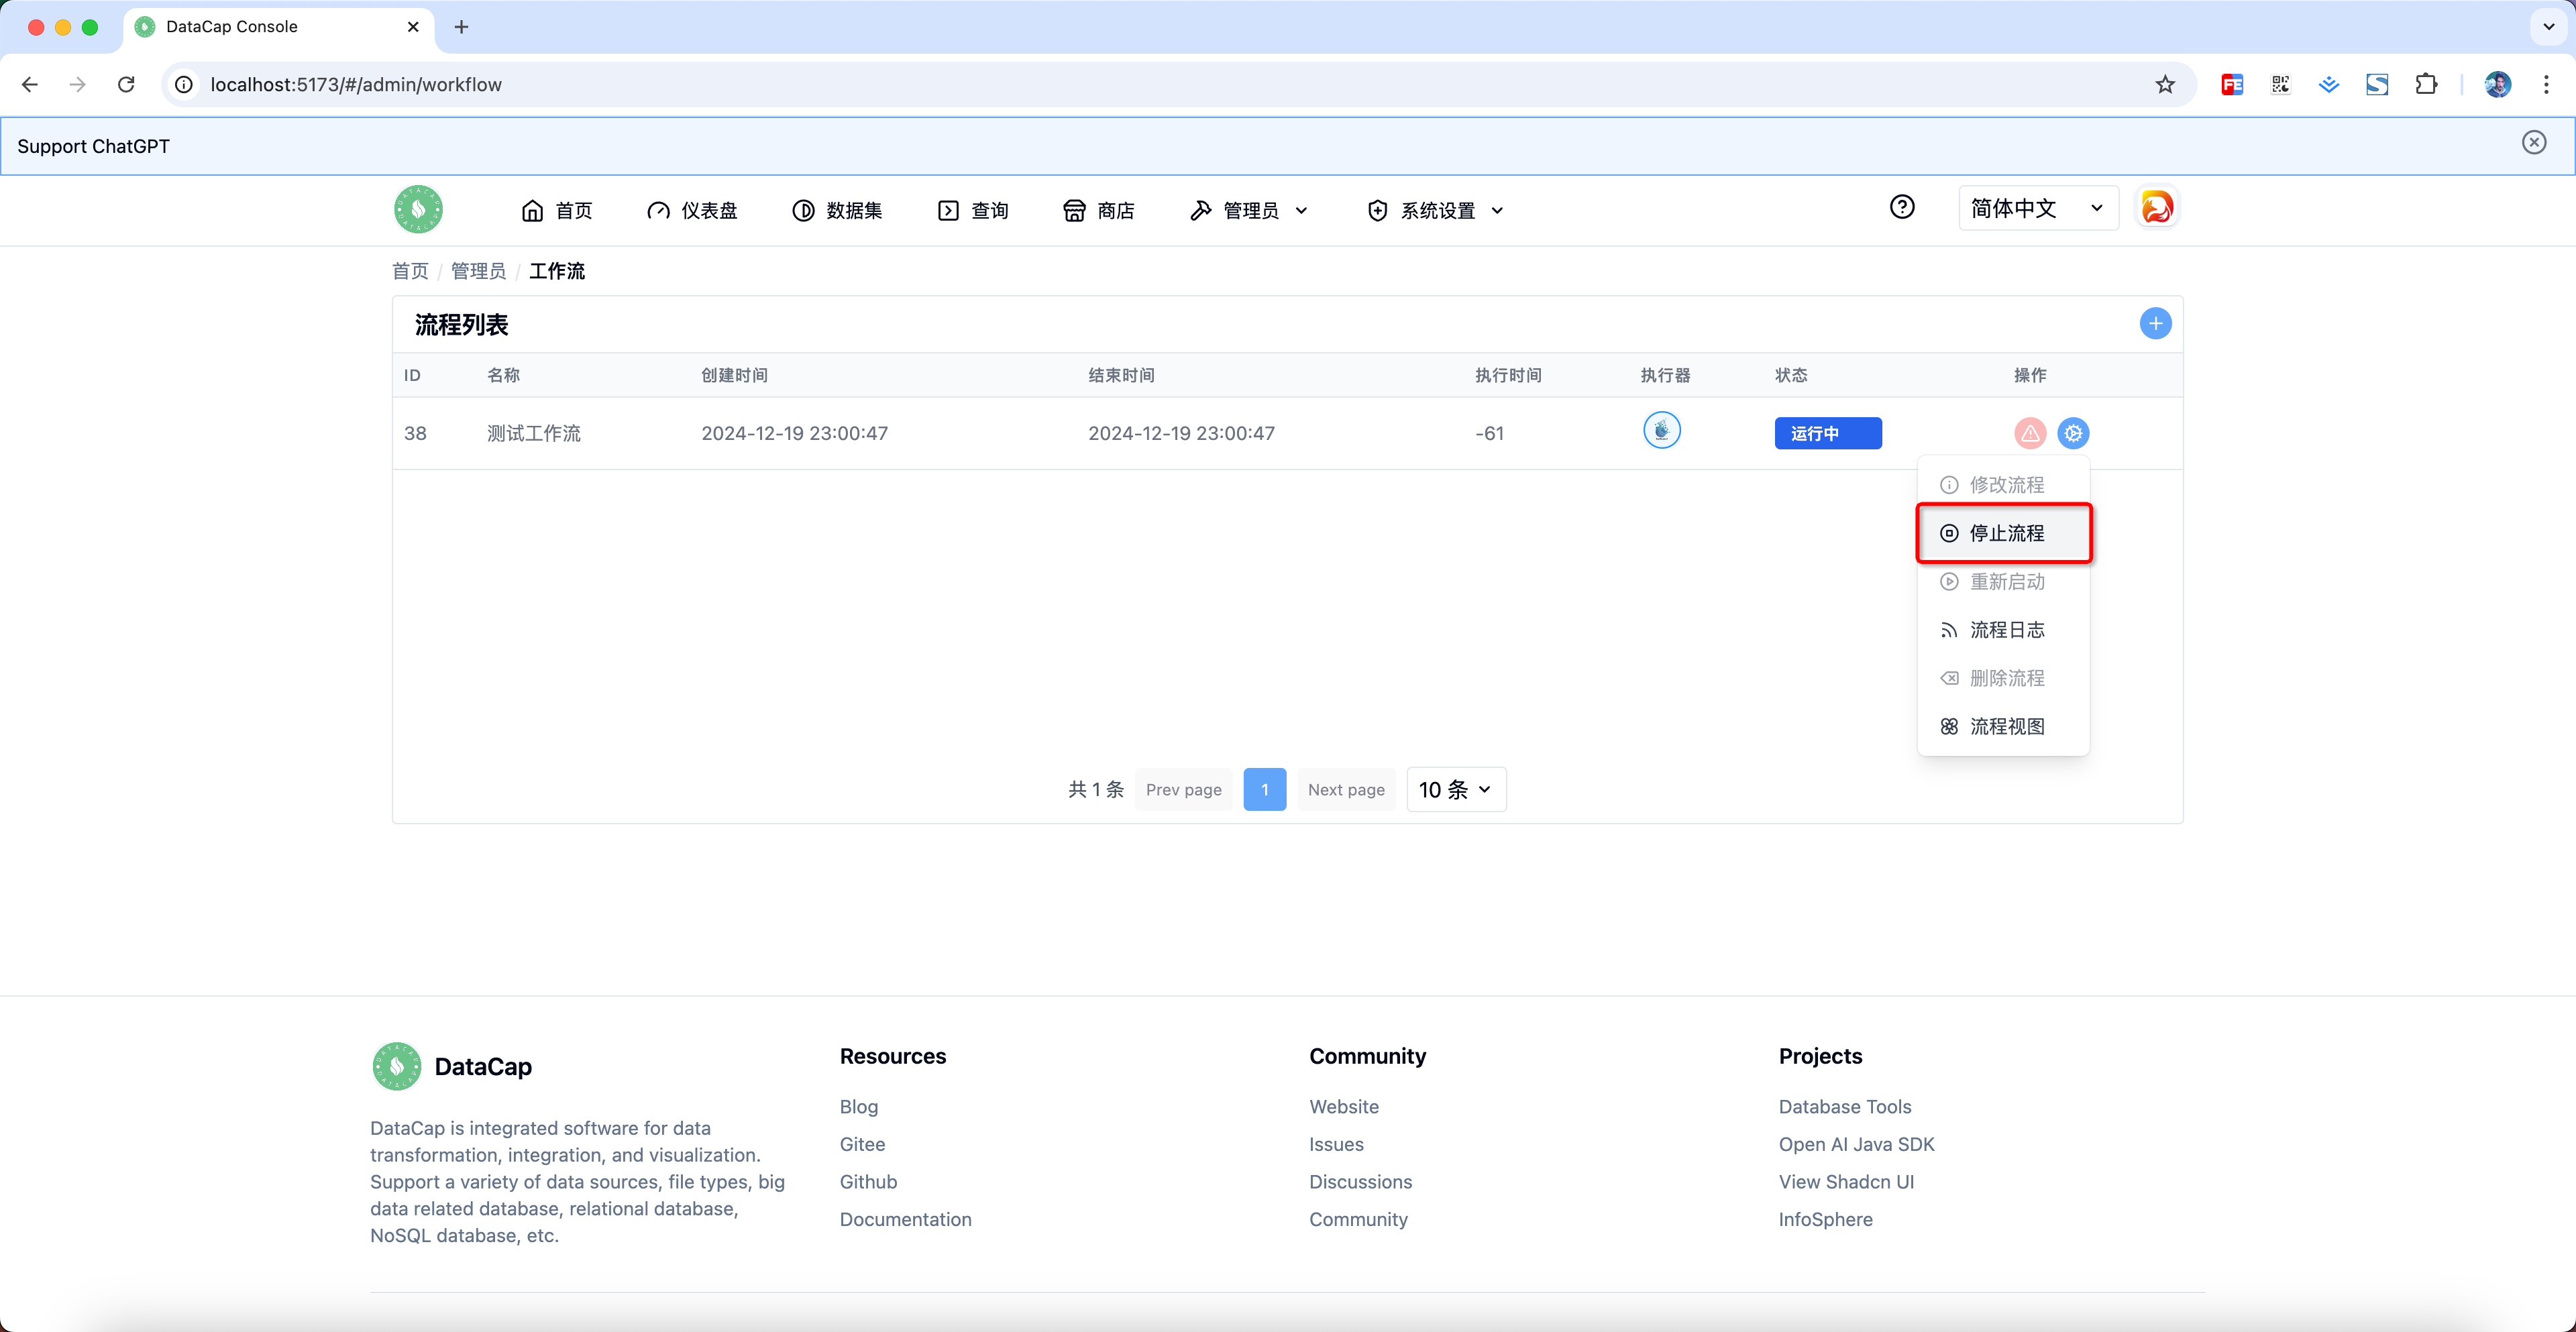Click page number 1 button
The height and width of the screenshot is (1332, 2576).
coord(1264,790)
